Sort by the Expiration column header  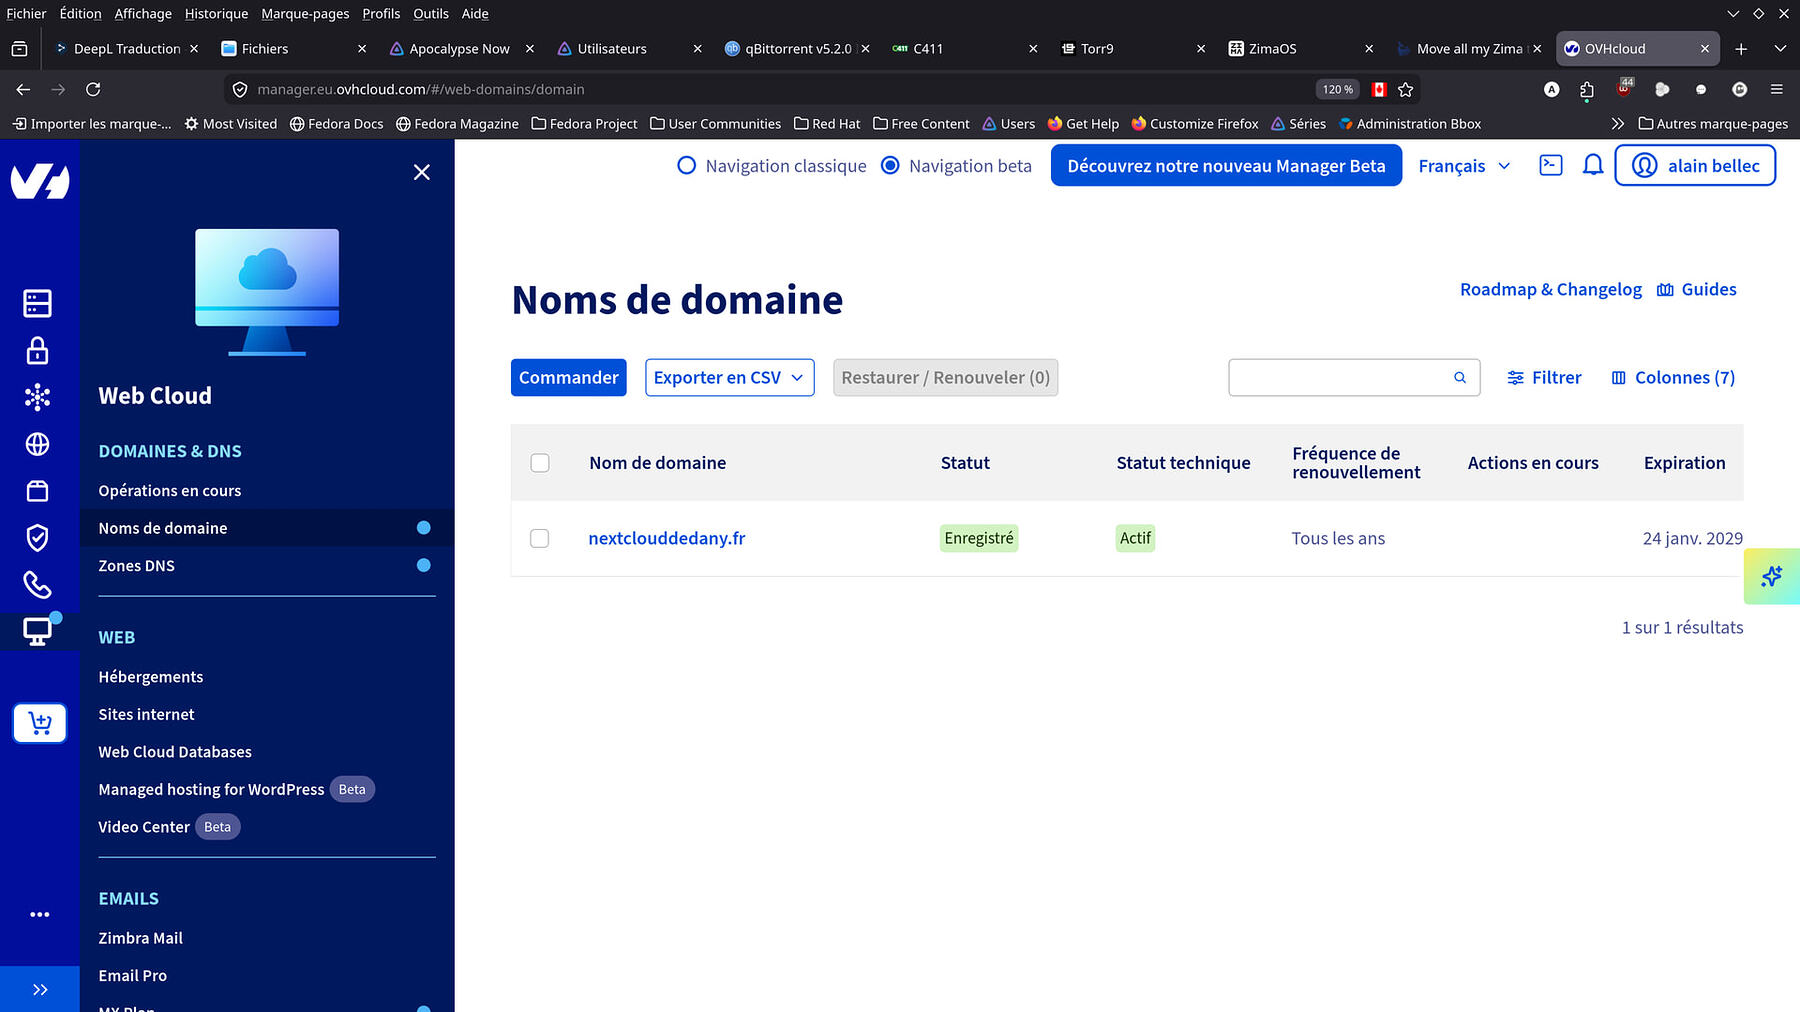[1685, 463]
